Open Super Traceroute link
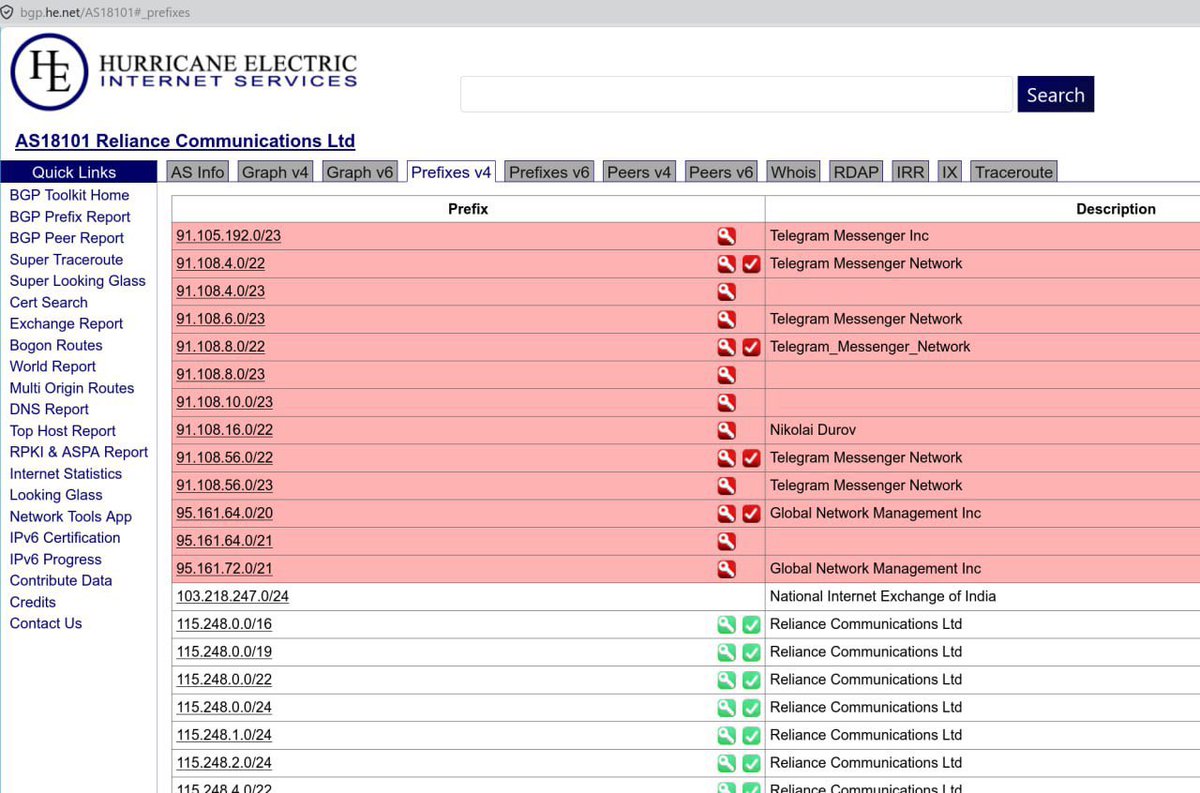 pos(66,260)
